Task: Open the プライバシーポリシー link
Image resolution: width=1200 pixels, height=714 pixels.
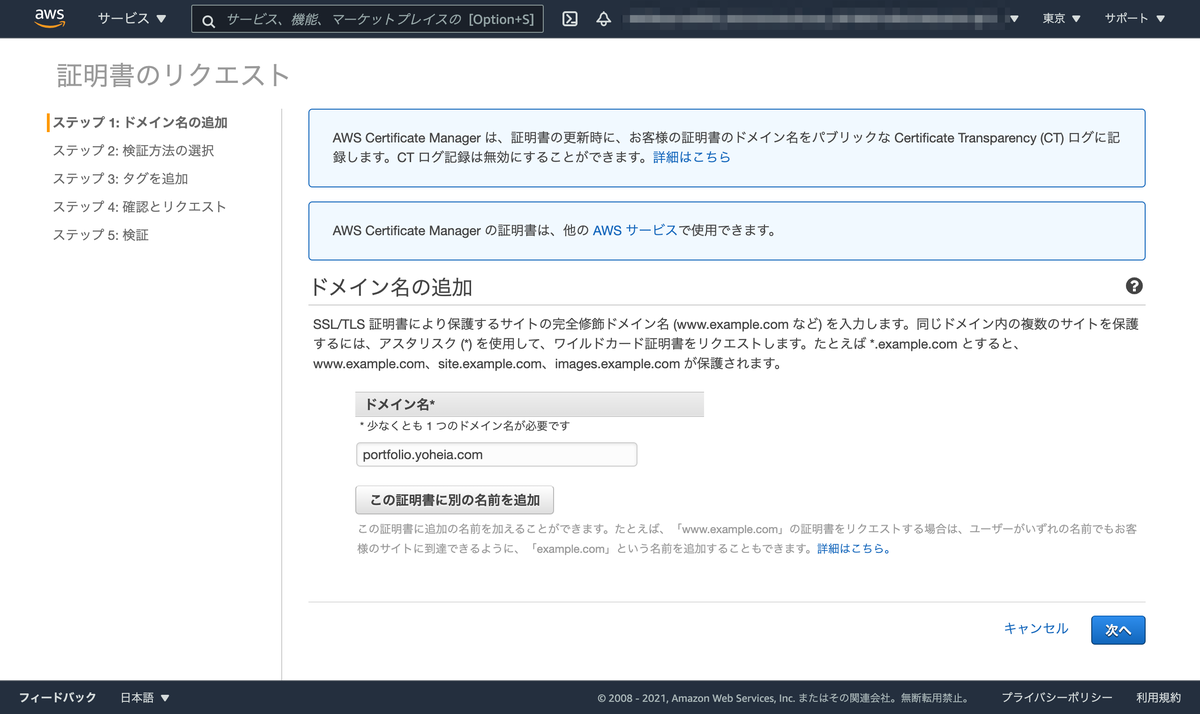Action: (1057, 697)
